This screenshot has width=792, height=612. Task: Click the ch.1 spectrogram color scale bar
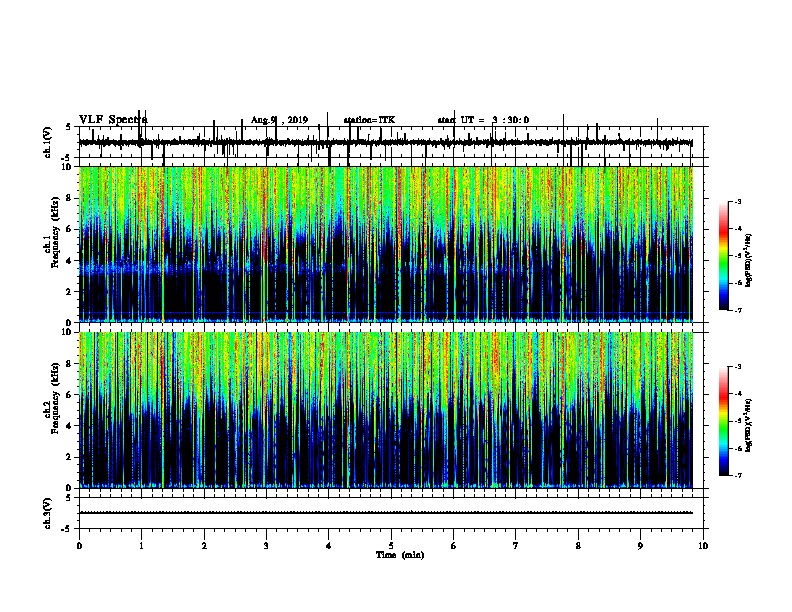(x=724, y=255)
